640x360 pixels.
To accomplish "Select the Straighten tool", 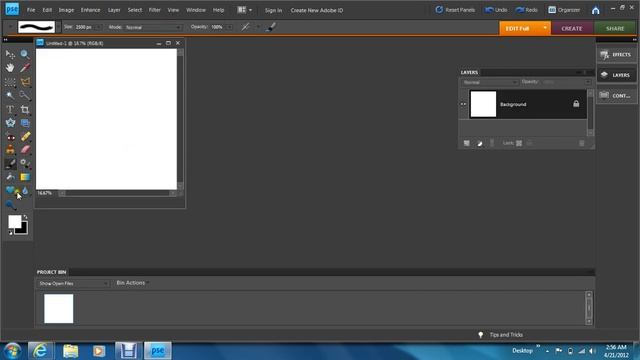I will coord(25,123).
